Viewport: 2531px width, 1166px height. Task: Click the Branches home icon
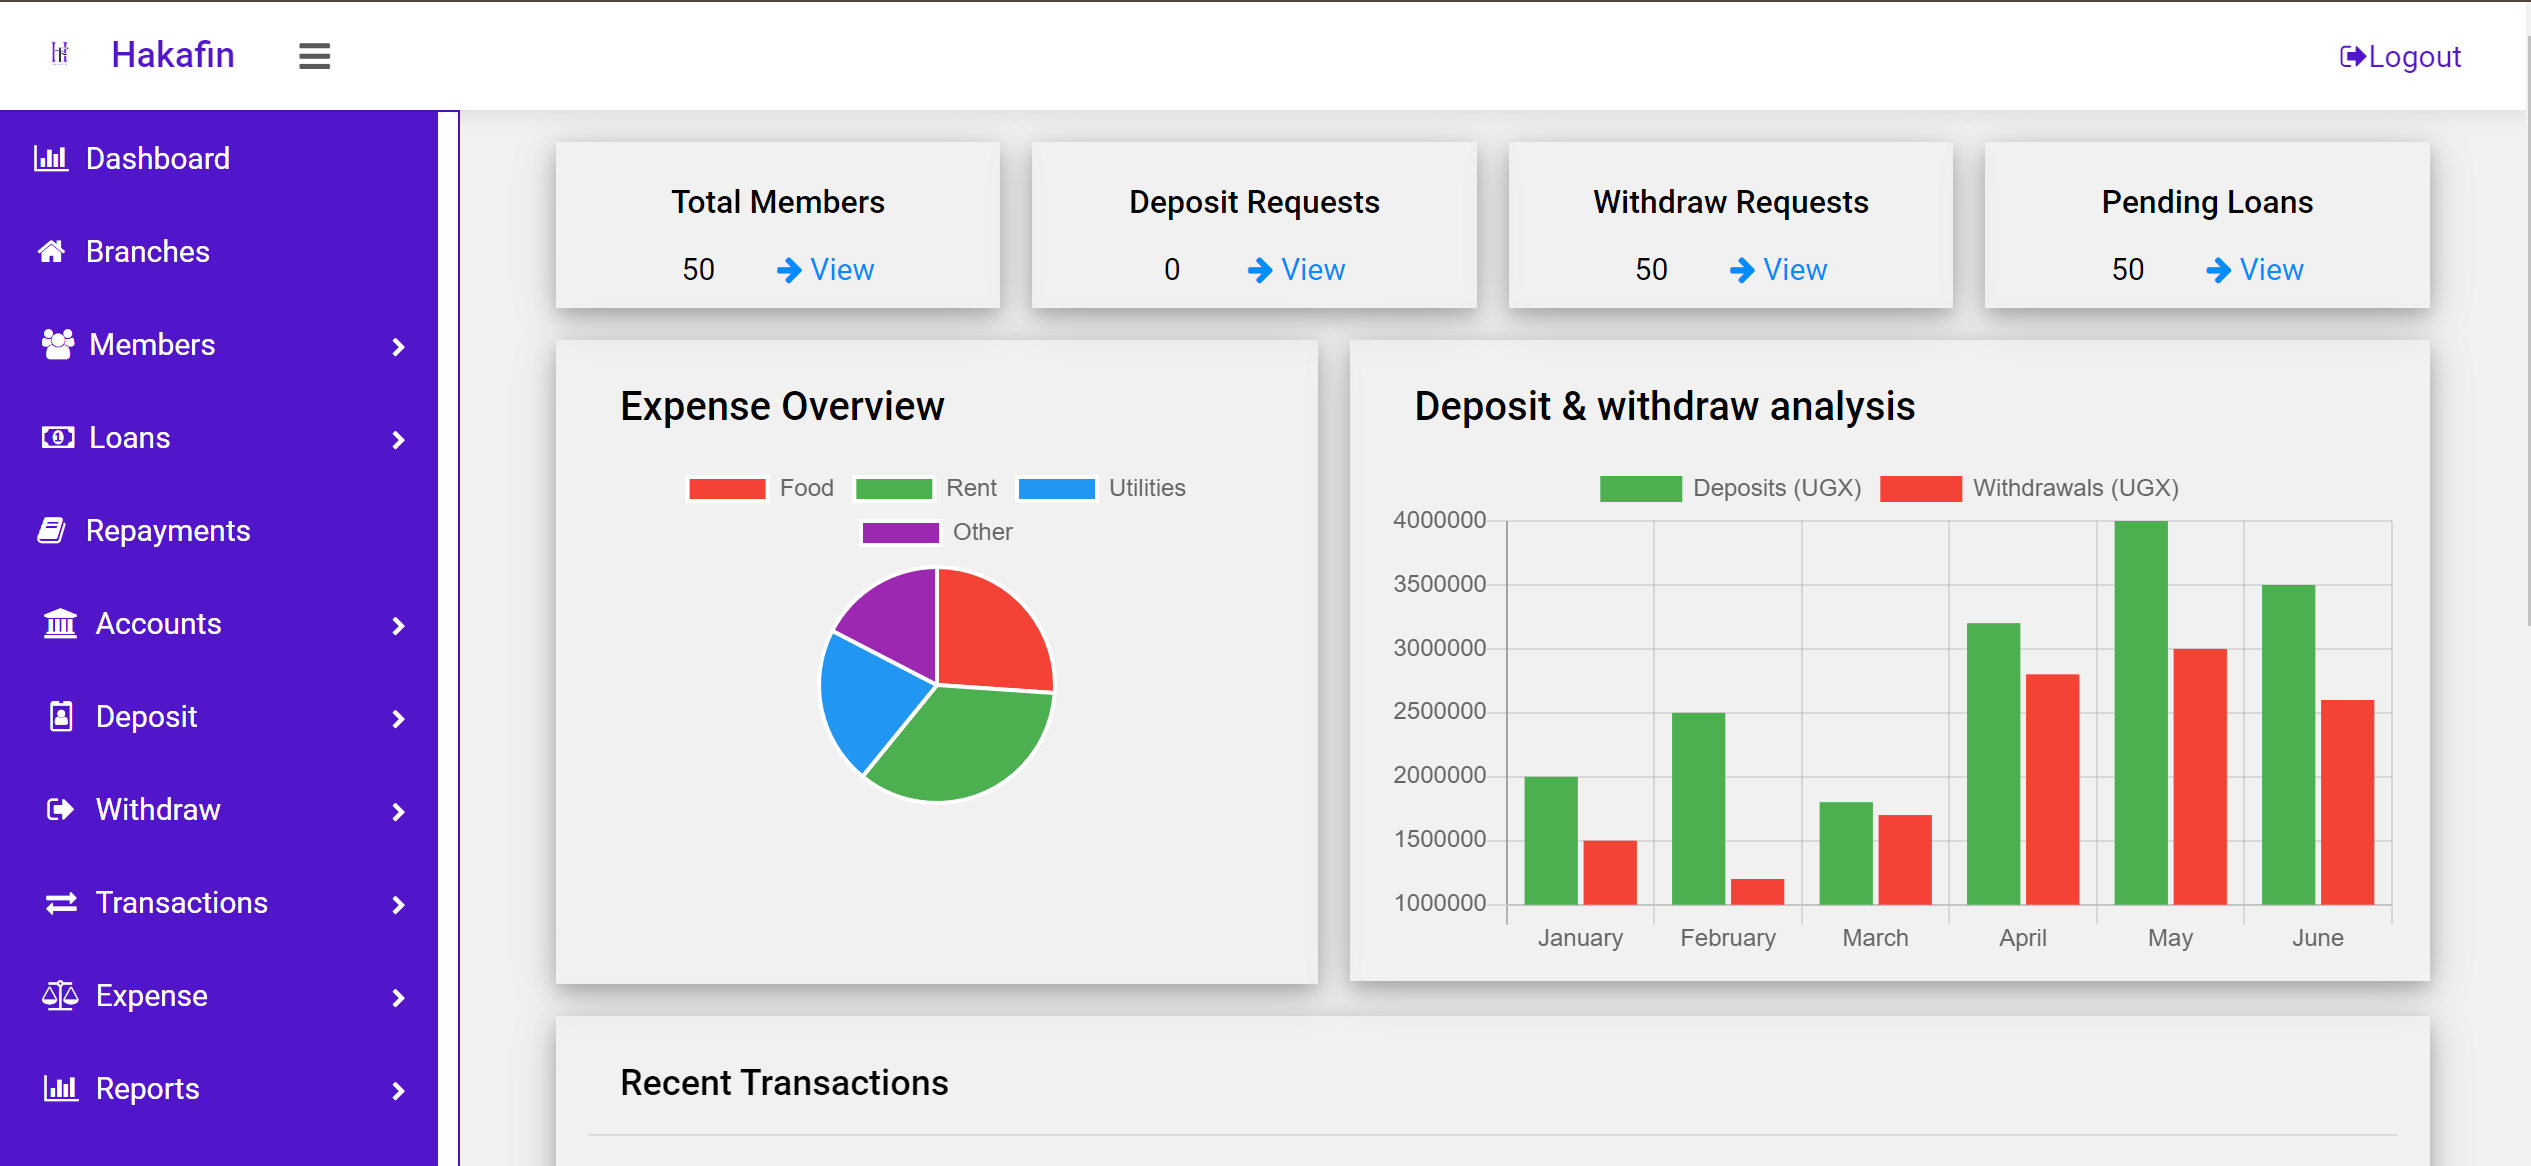[52, 251]
